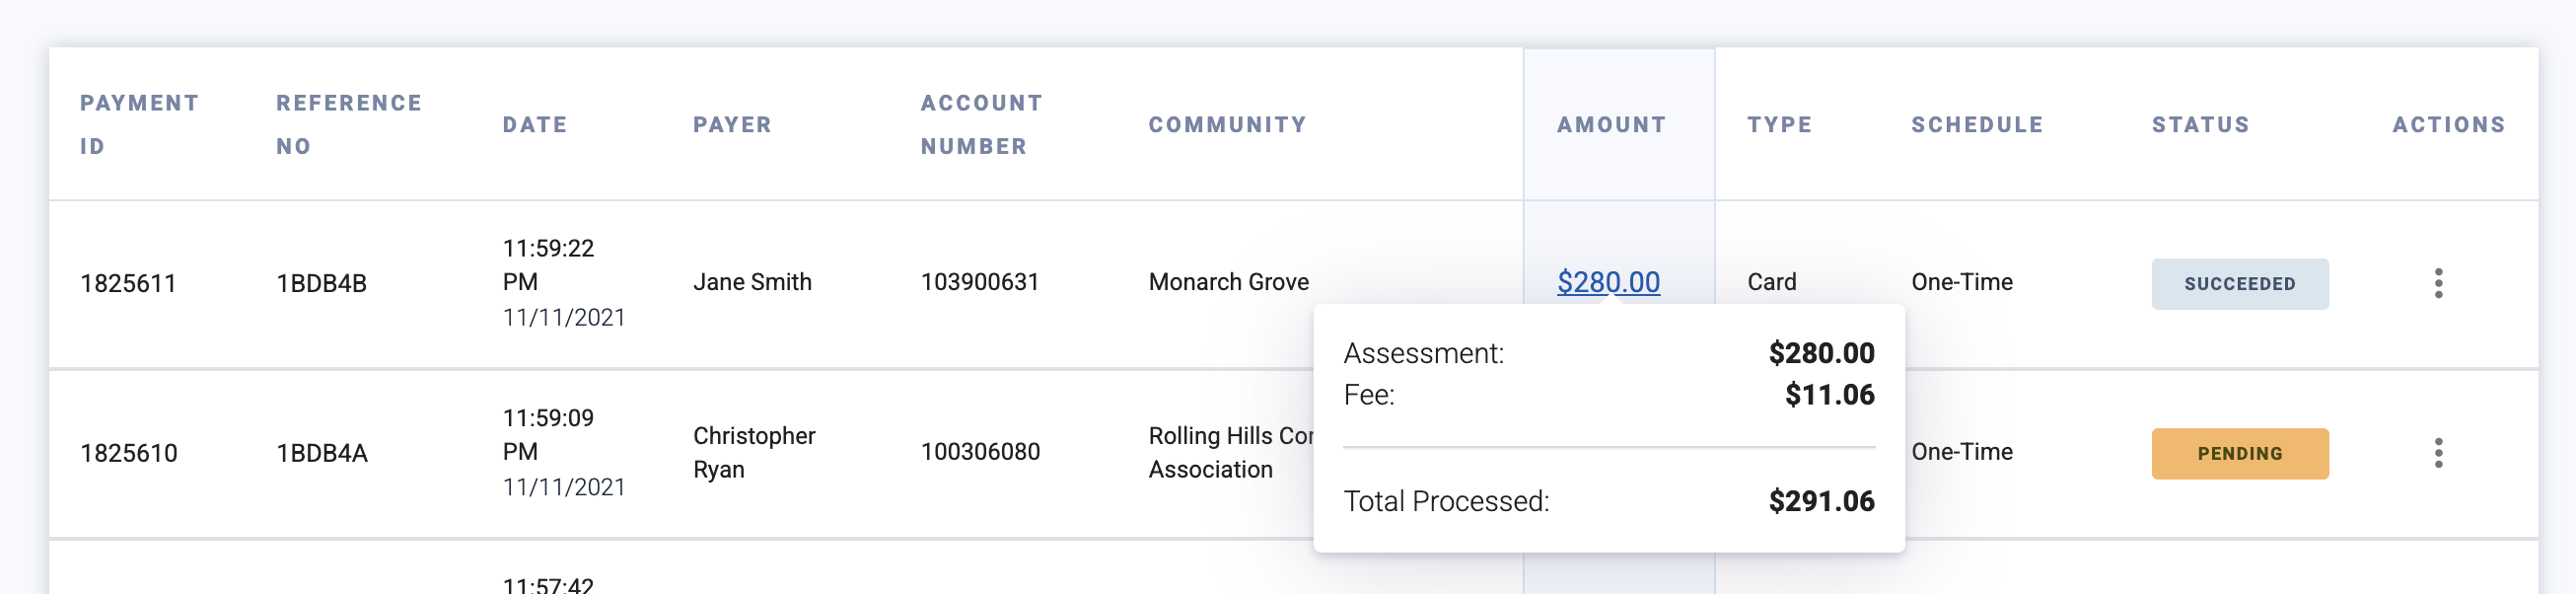Image resolution: width=2576 pixels, height=594 pixels.
Task: Sort by the Amount column header
Action: [1611, 125]
